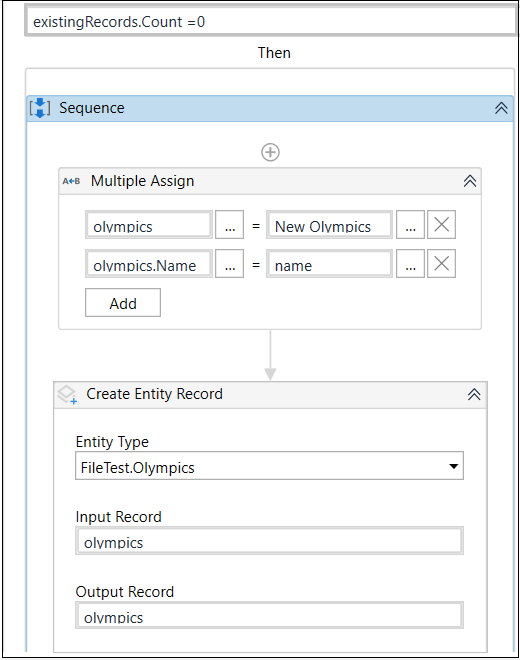Image resolution: width=520 pixels, height=660 pixels.
Task: Click the Input Record label
Action: click(x=119, y=517)
